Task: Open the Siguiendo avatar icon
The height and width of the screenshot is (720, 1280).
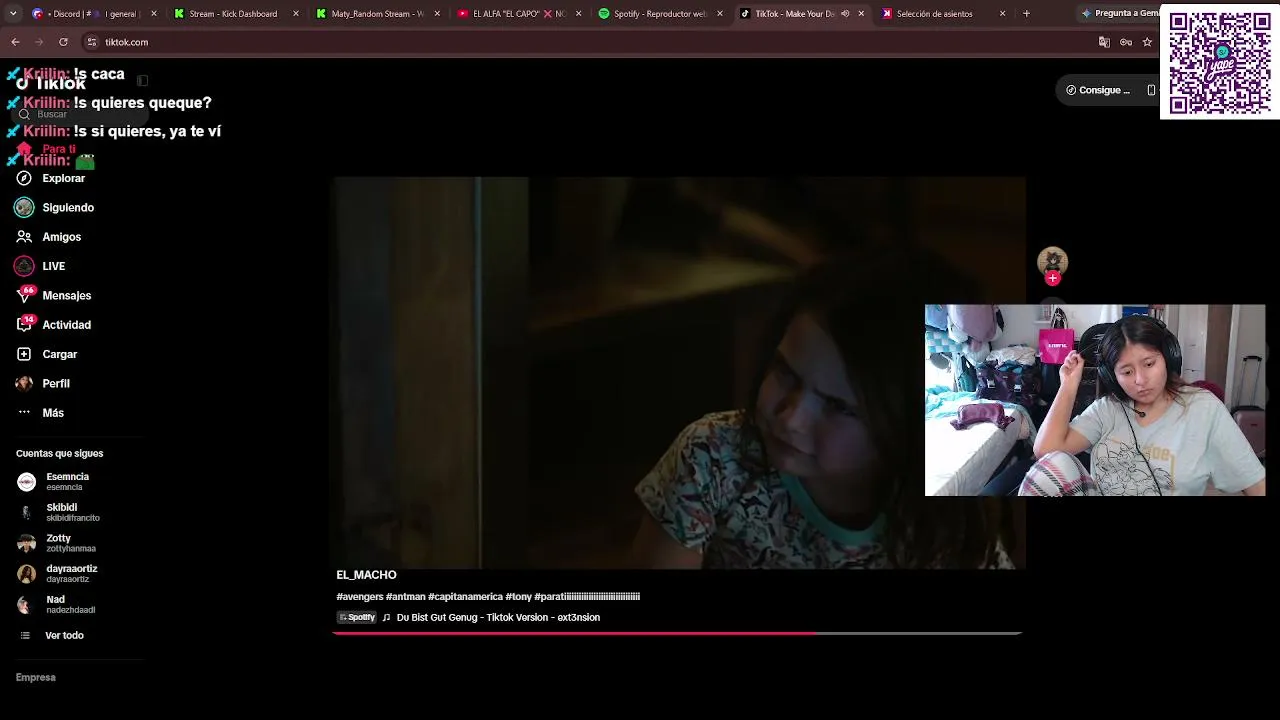Action: [x=24, y=207]
